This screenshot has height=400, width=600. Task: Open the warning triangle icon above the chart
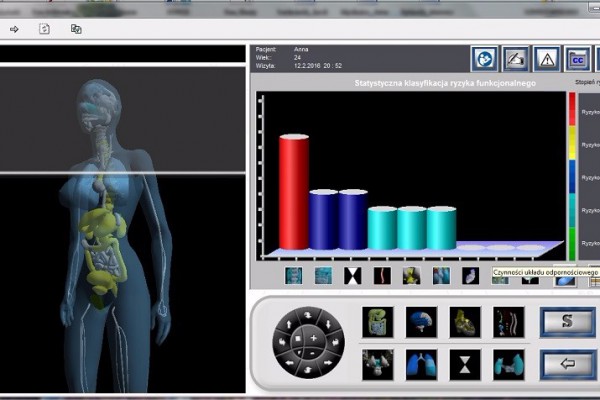[545, 59]
